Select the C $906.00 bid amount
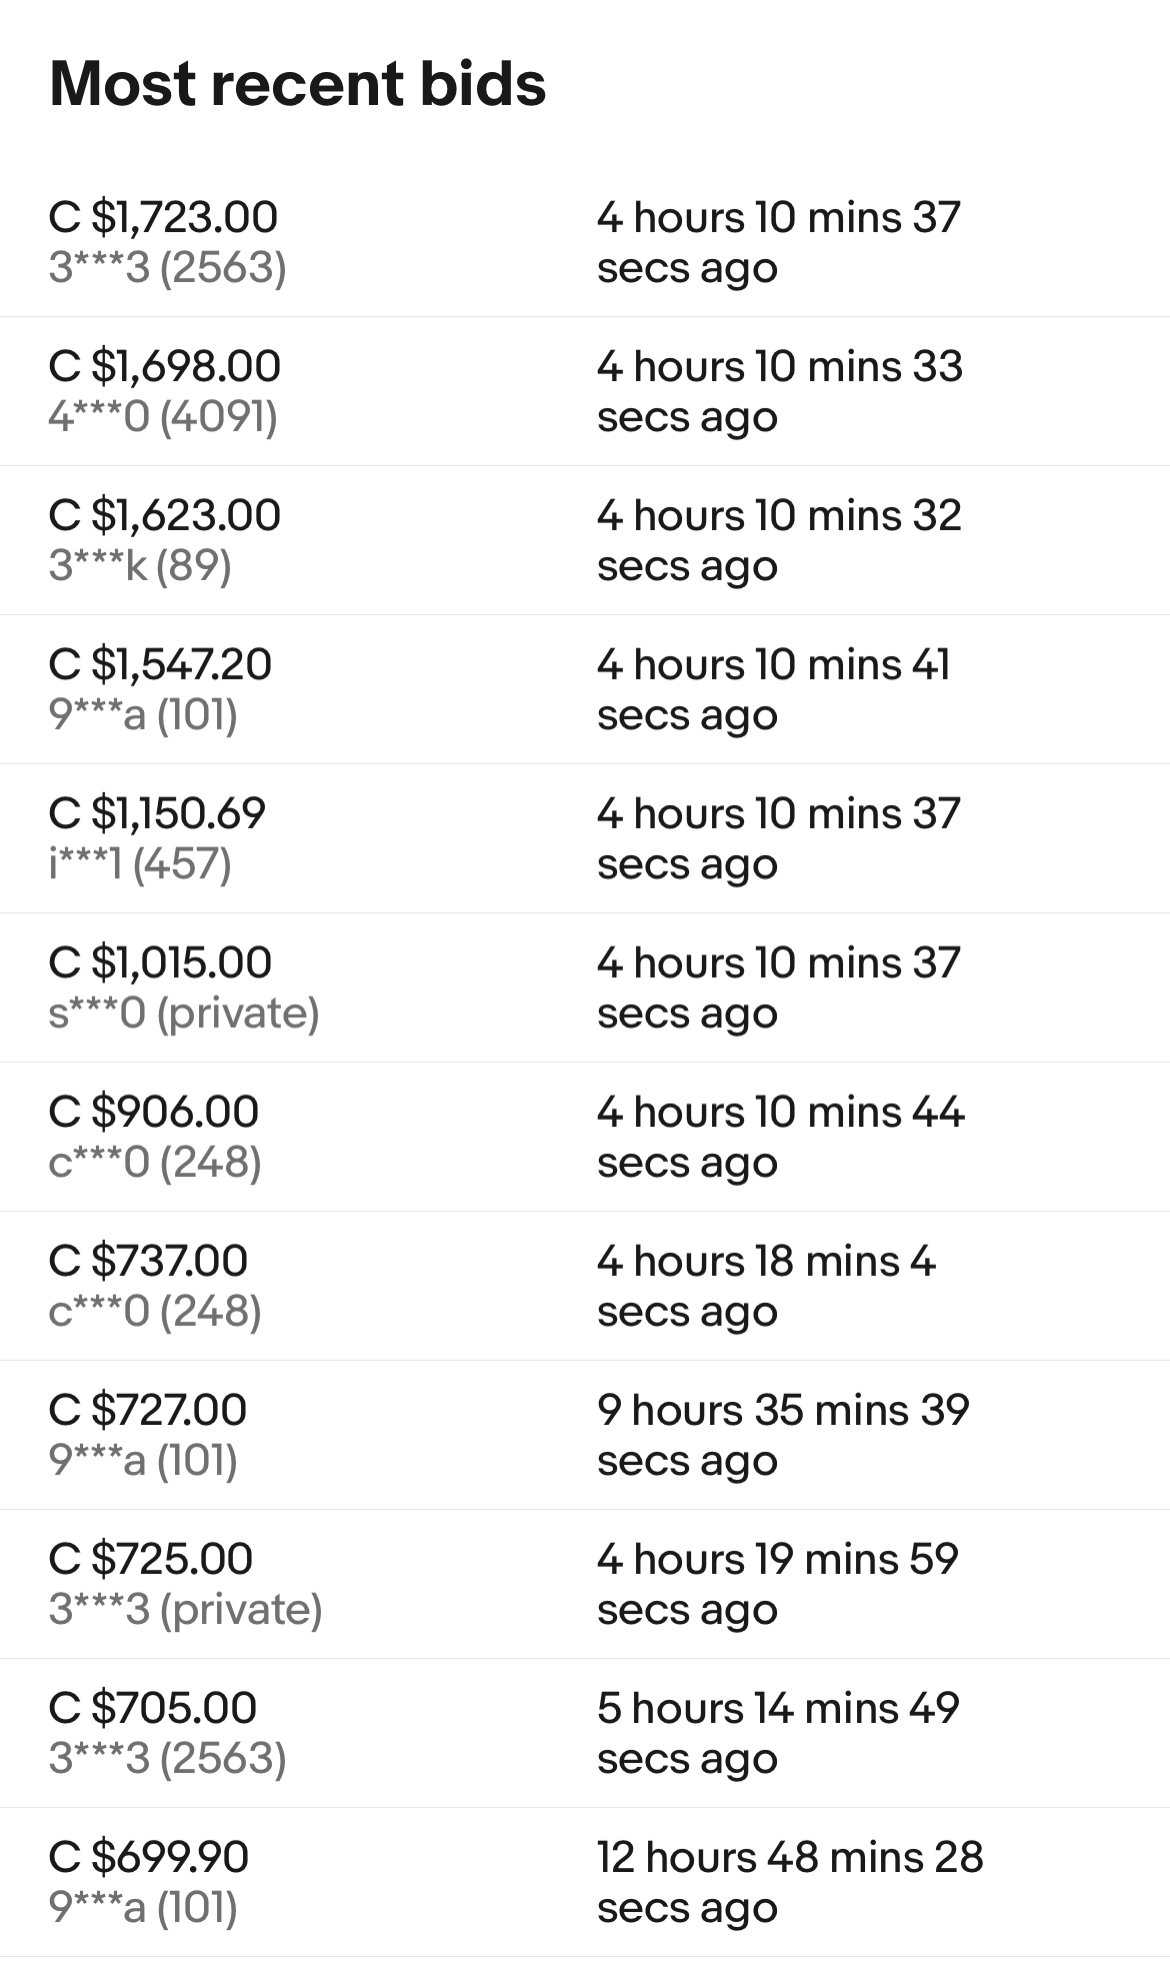Screen dimensions: 1170x1982 point(153,1111)
